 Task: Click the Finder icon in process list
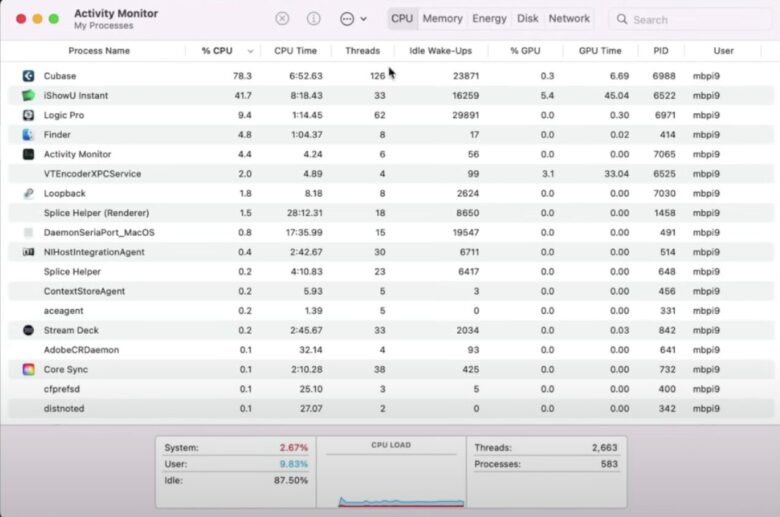click(x=28, y=134)
